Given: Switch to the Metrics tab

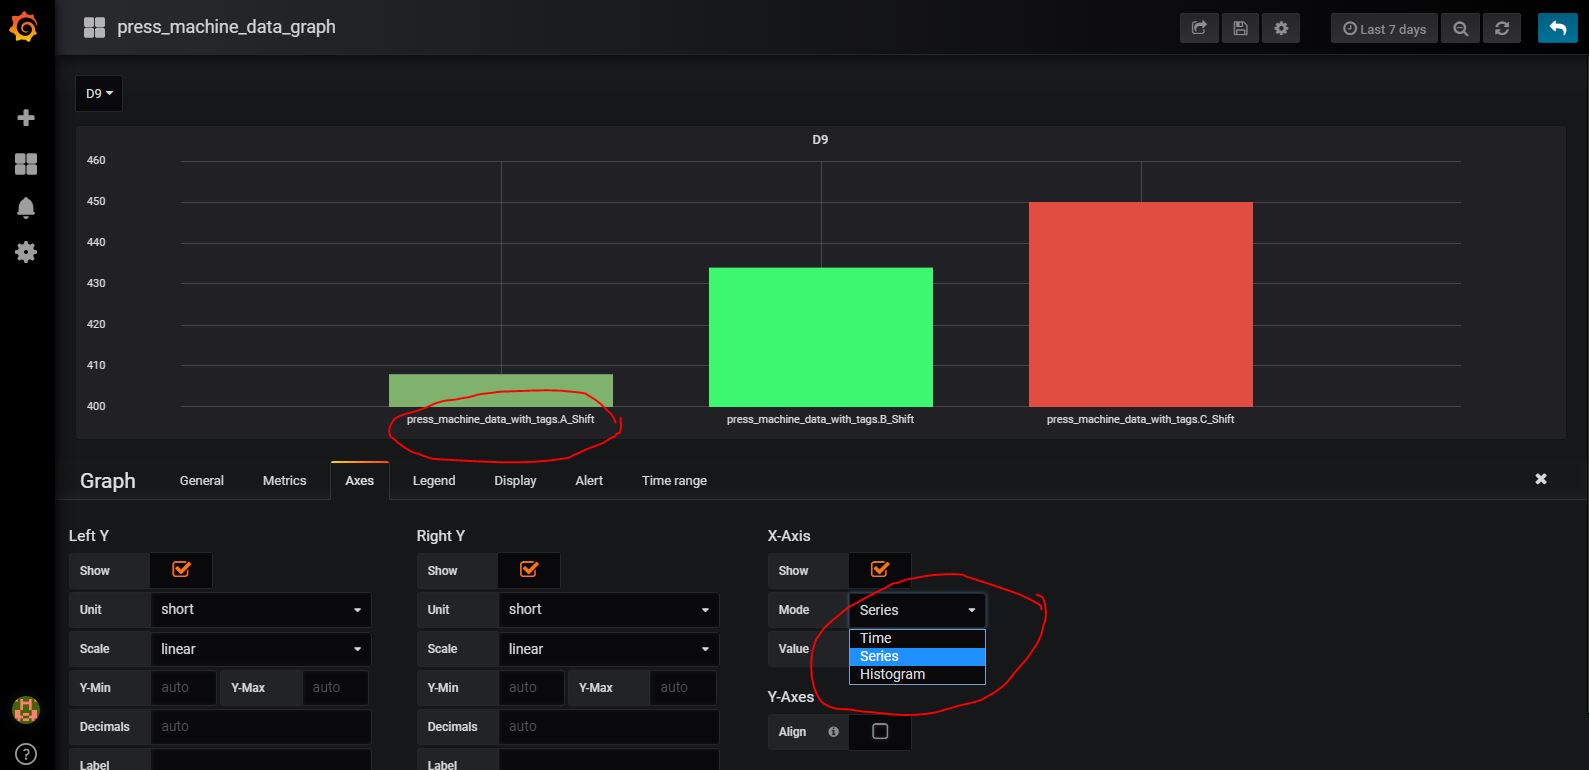Looking at the screenshot, I should 284,480.
